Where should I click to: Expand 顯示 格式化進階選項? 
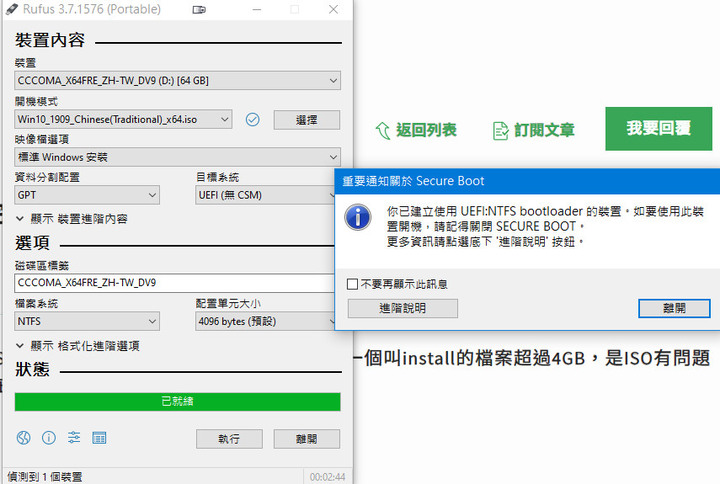[78, 346]
